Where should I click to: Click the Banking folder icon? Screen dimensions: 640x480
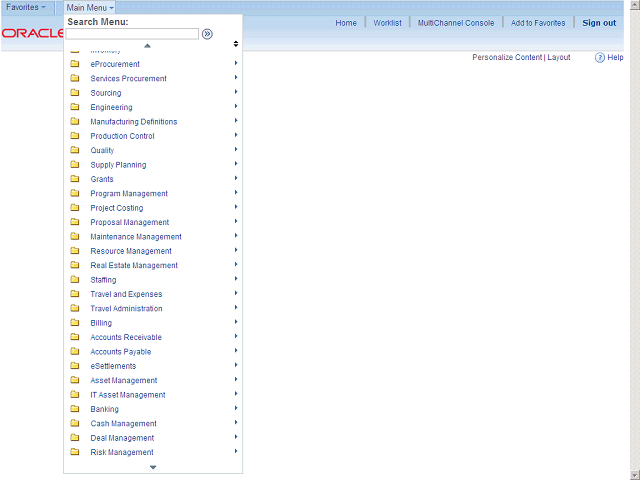[75, 409]
